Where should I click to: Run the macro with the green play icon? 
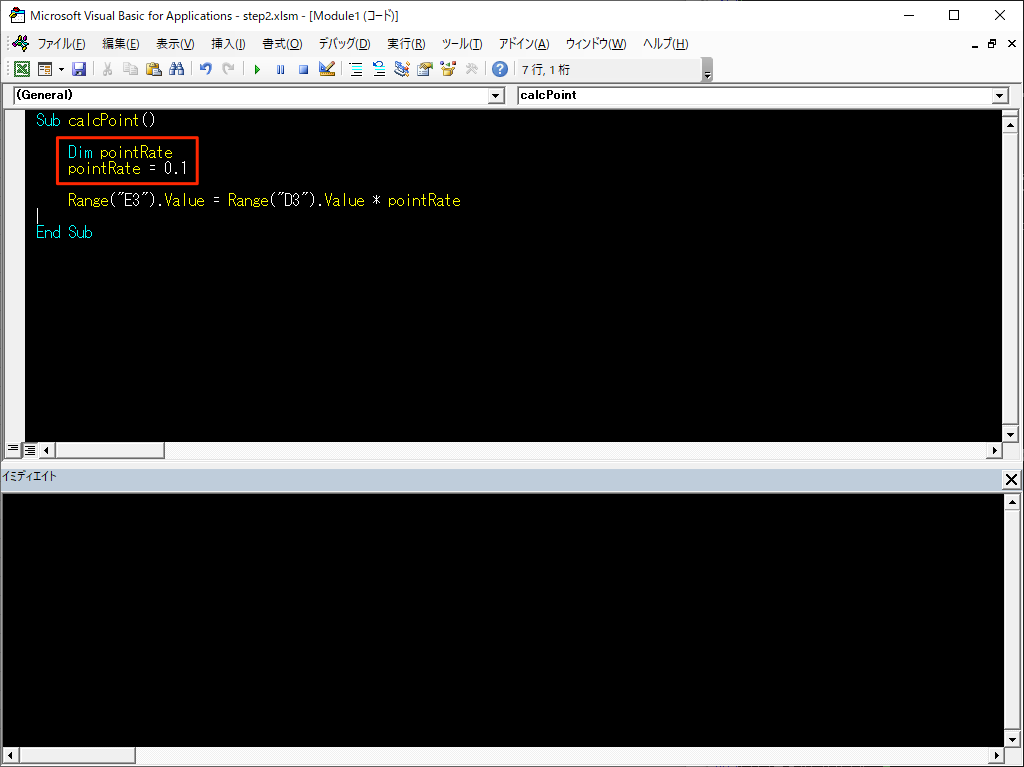(257, 69)
